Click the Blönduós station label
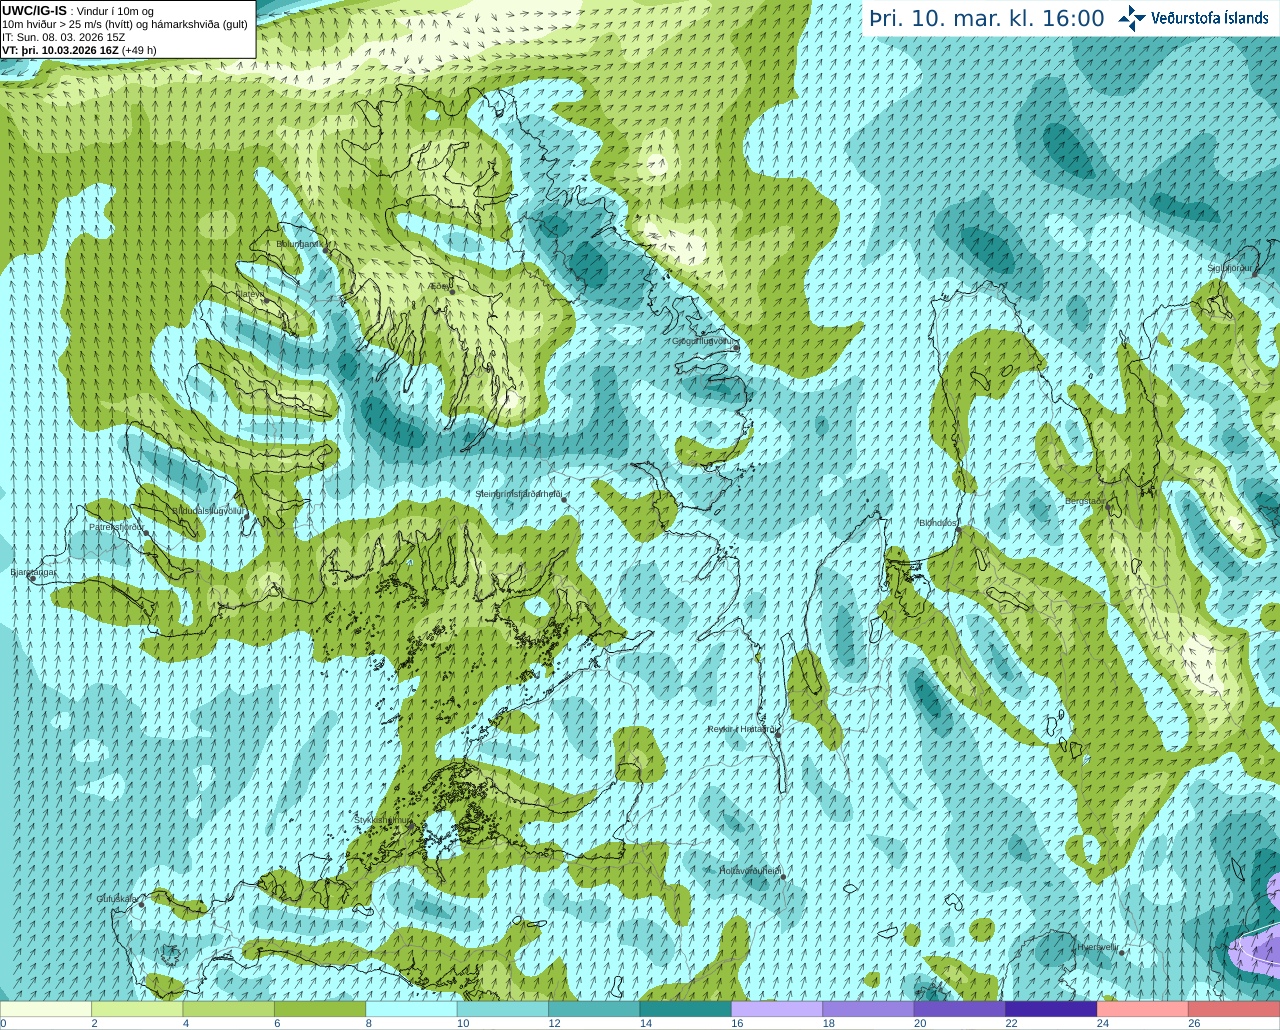 [938, 523]
